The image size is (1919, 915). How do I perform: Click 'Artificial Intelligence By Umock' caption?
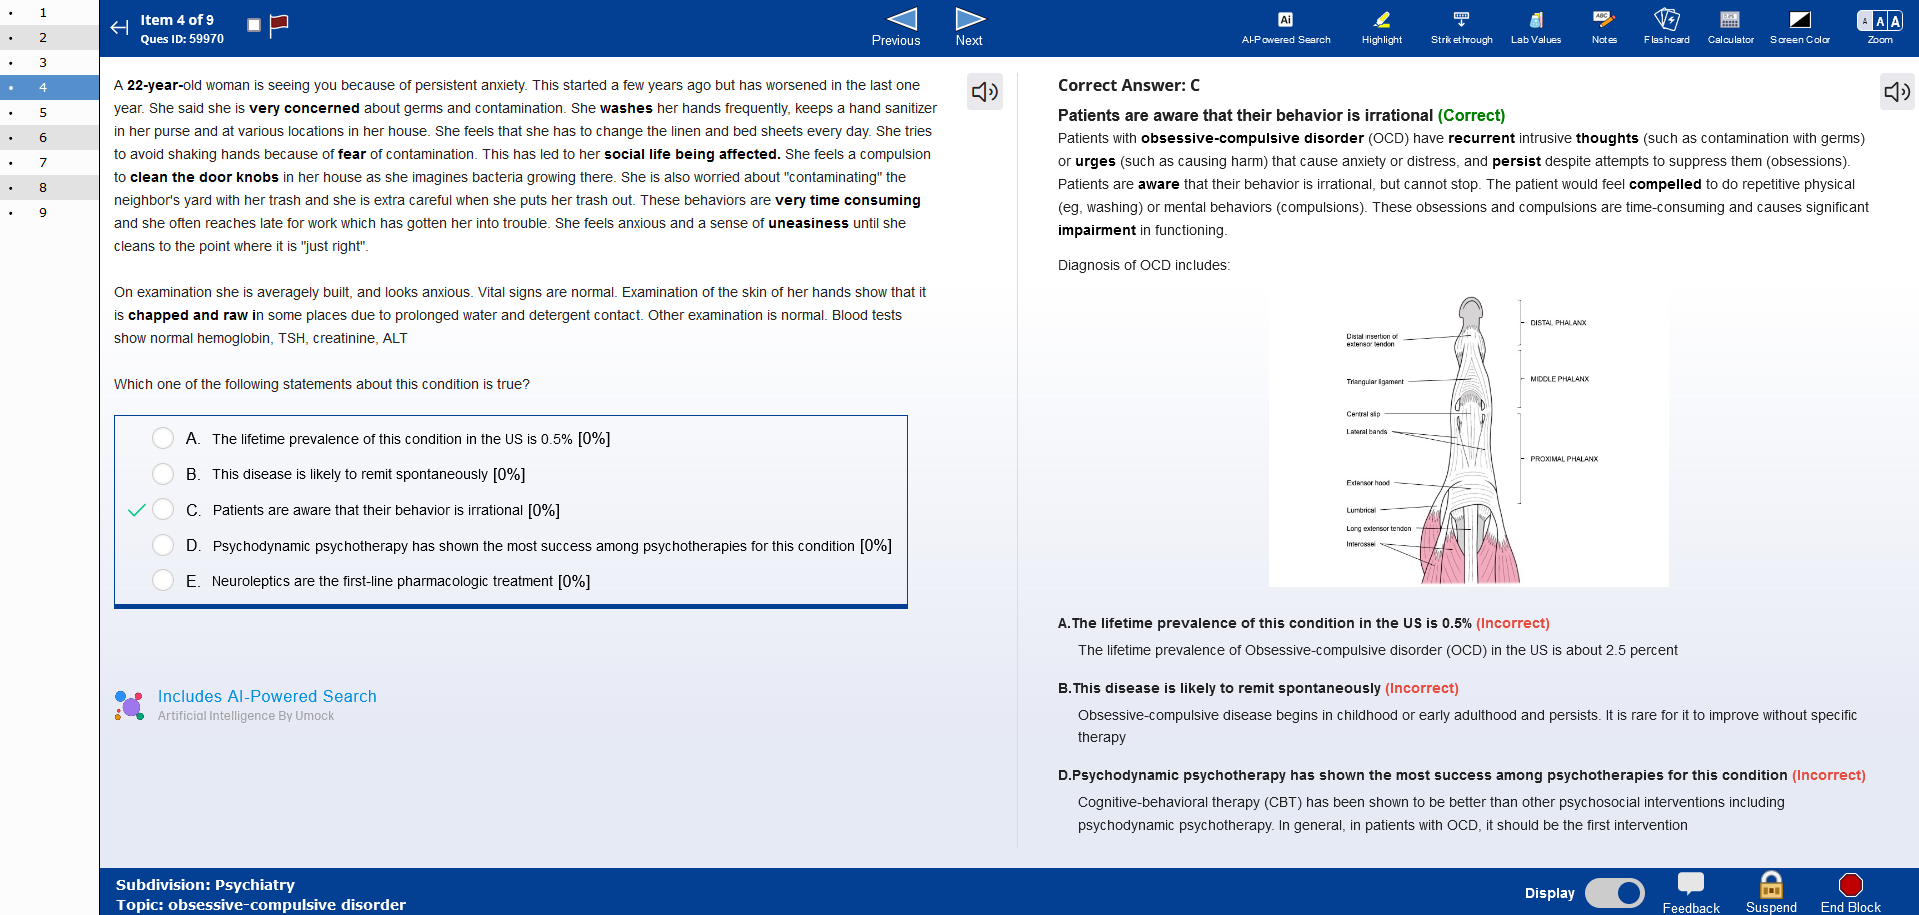[x=246, y=716]
